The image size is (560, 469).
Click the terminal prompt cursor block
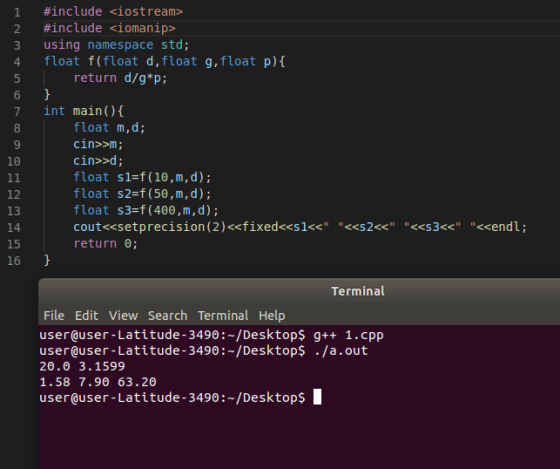pos(317,397)
